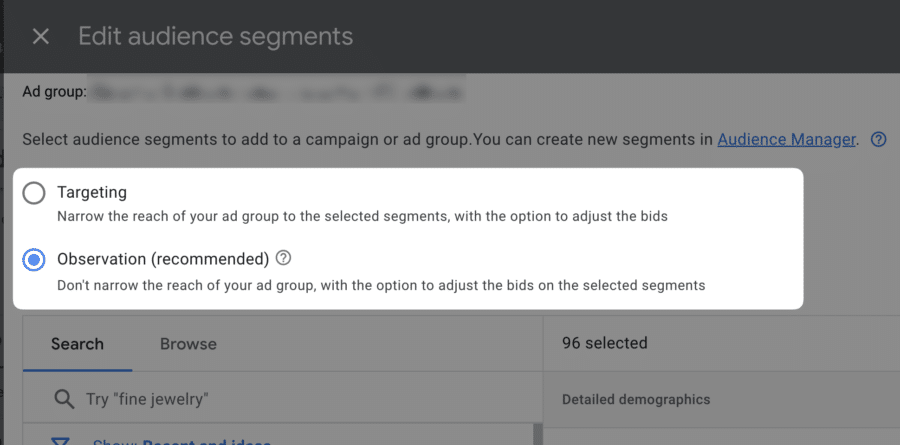Screen dimensions: 900x445
Task: Click the segment list scrollbar
Action: tap(538, 434)
